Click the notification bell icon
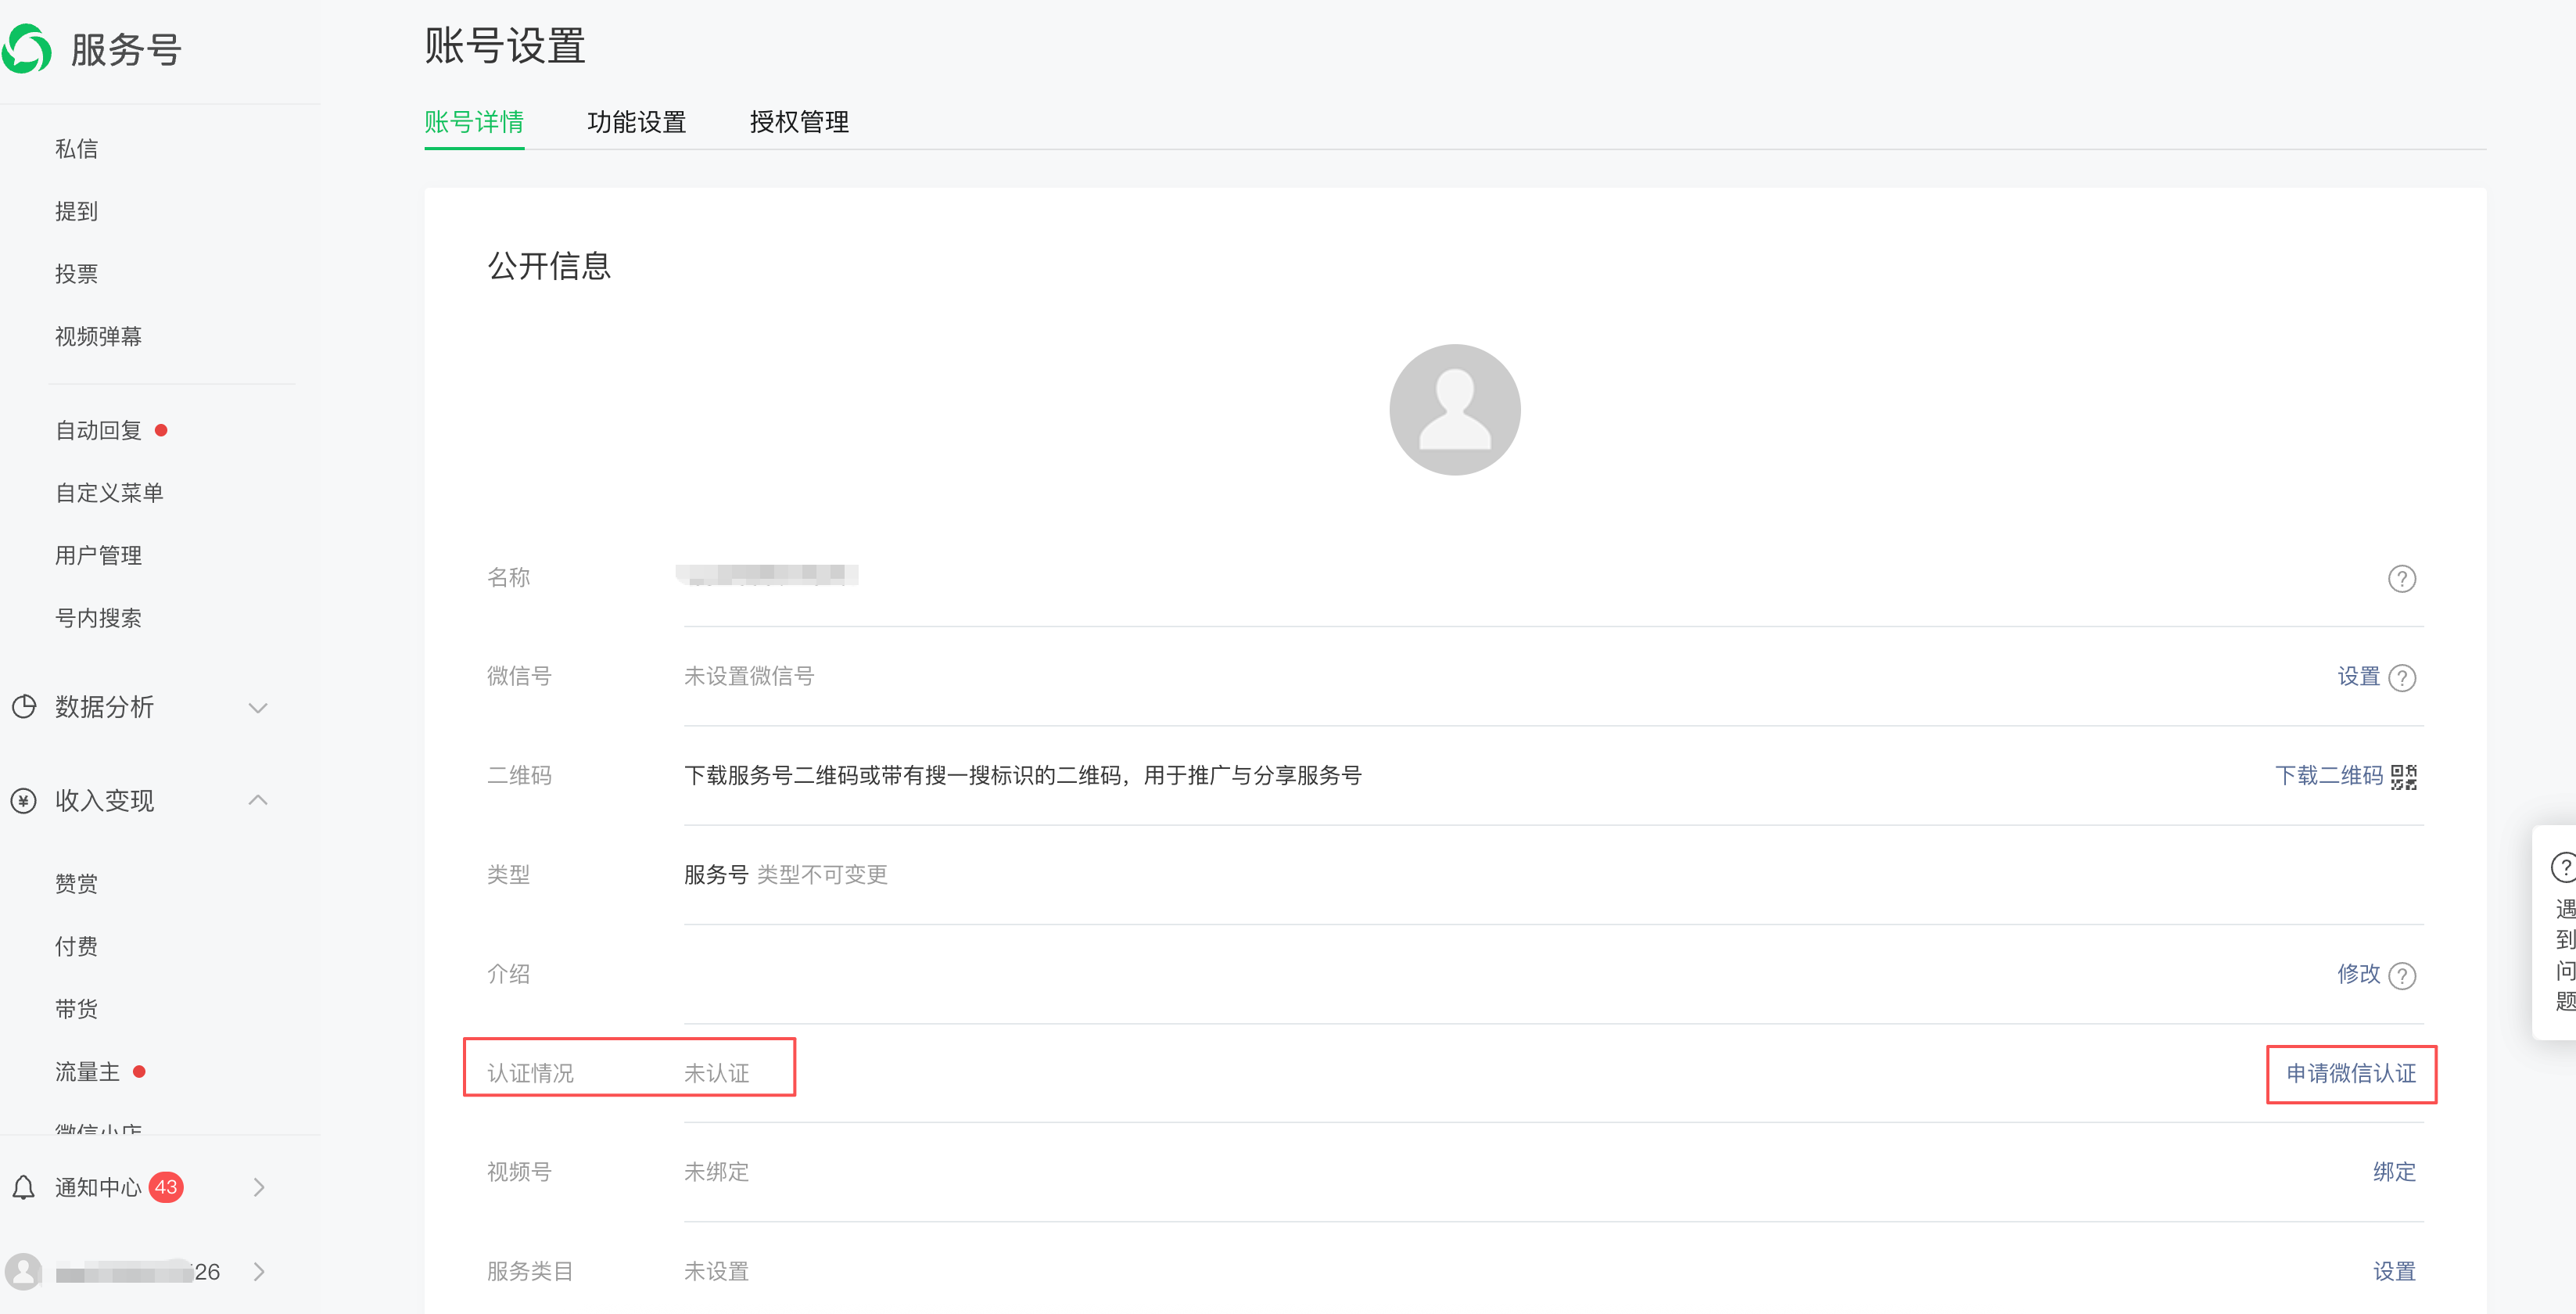2576x1314 pixels. [24, 1188]
